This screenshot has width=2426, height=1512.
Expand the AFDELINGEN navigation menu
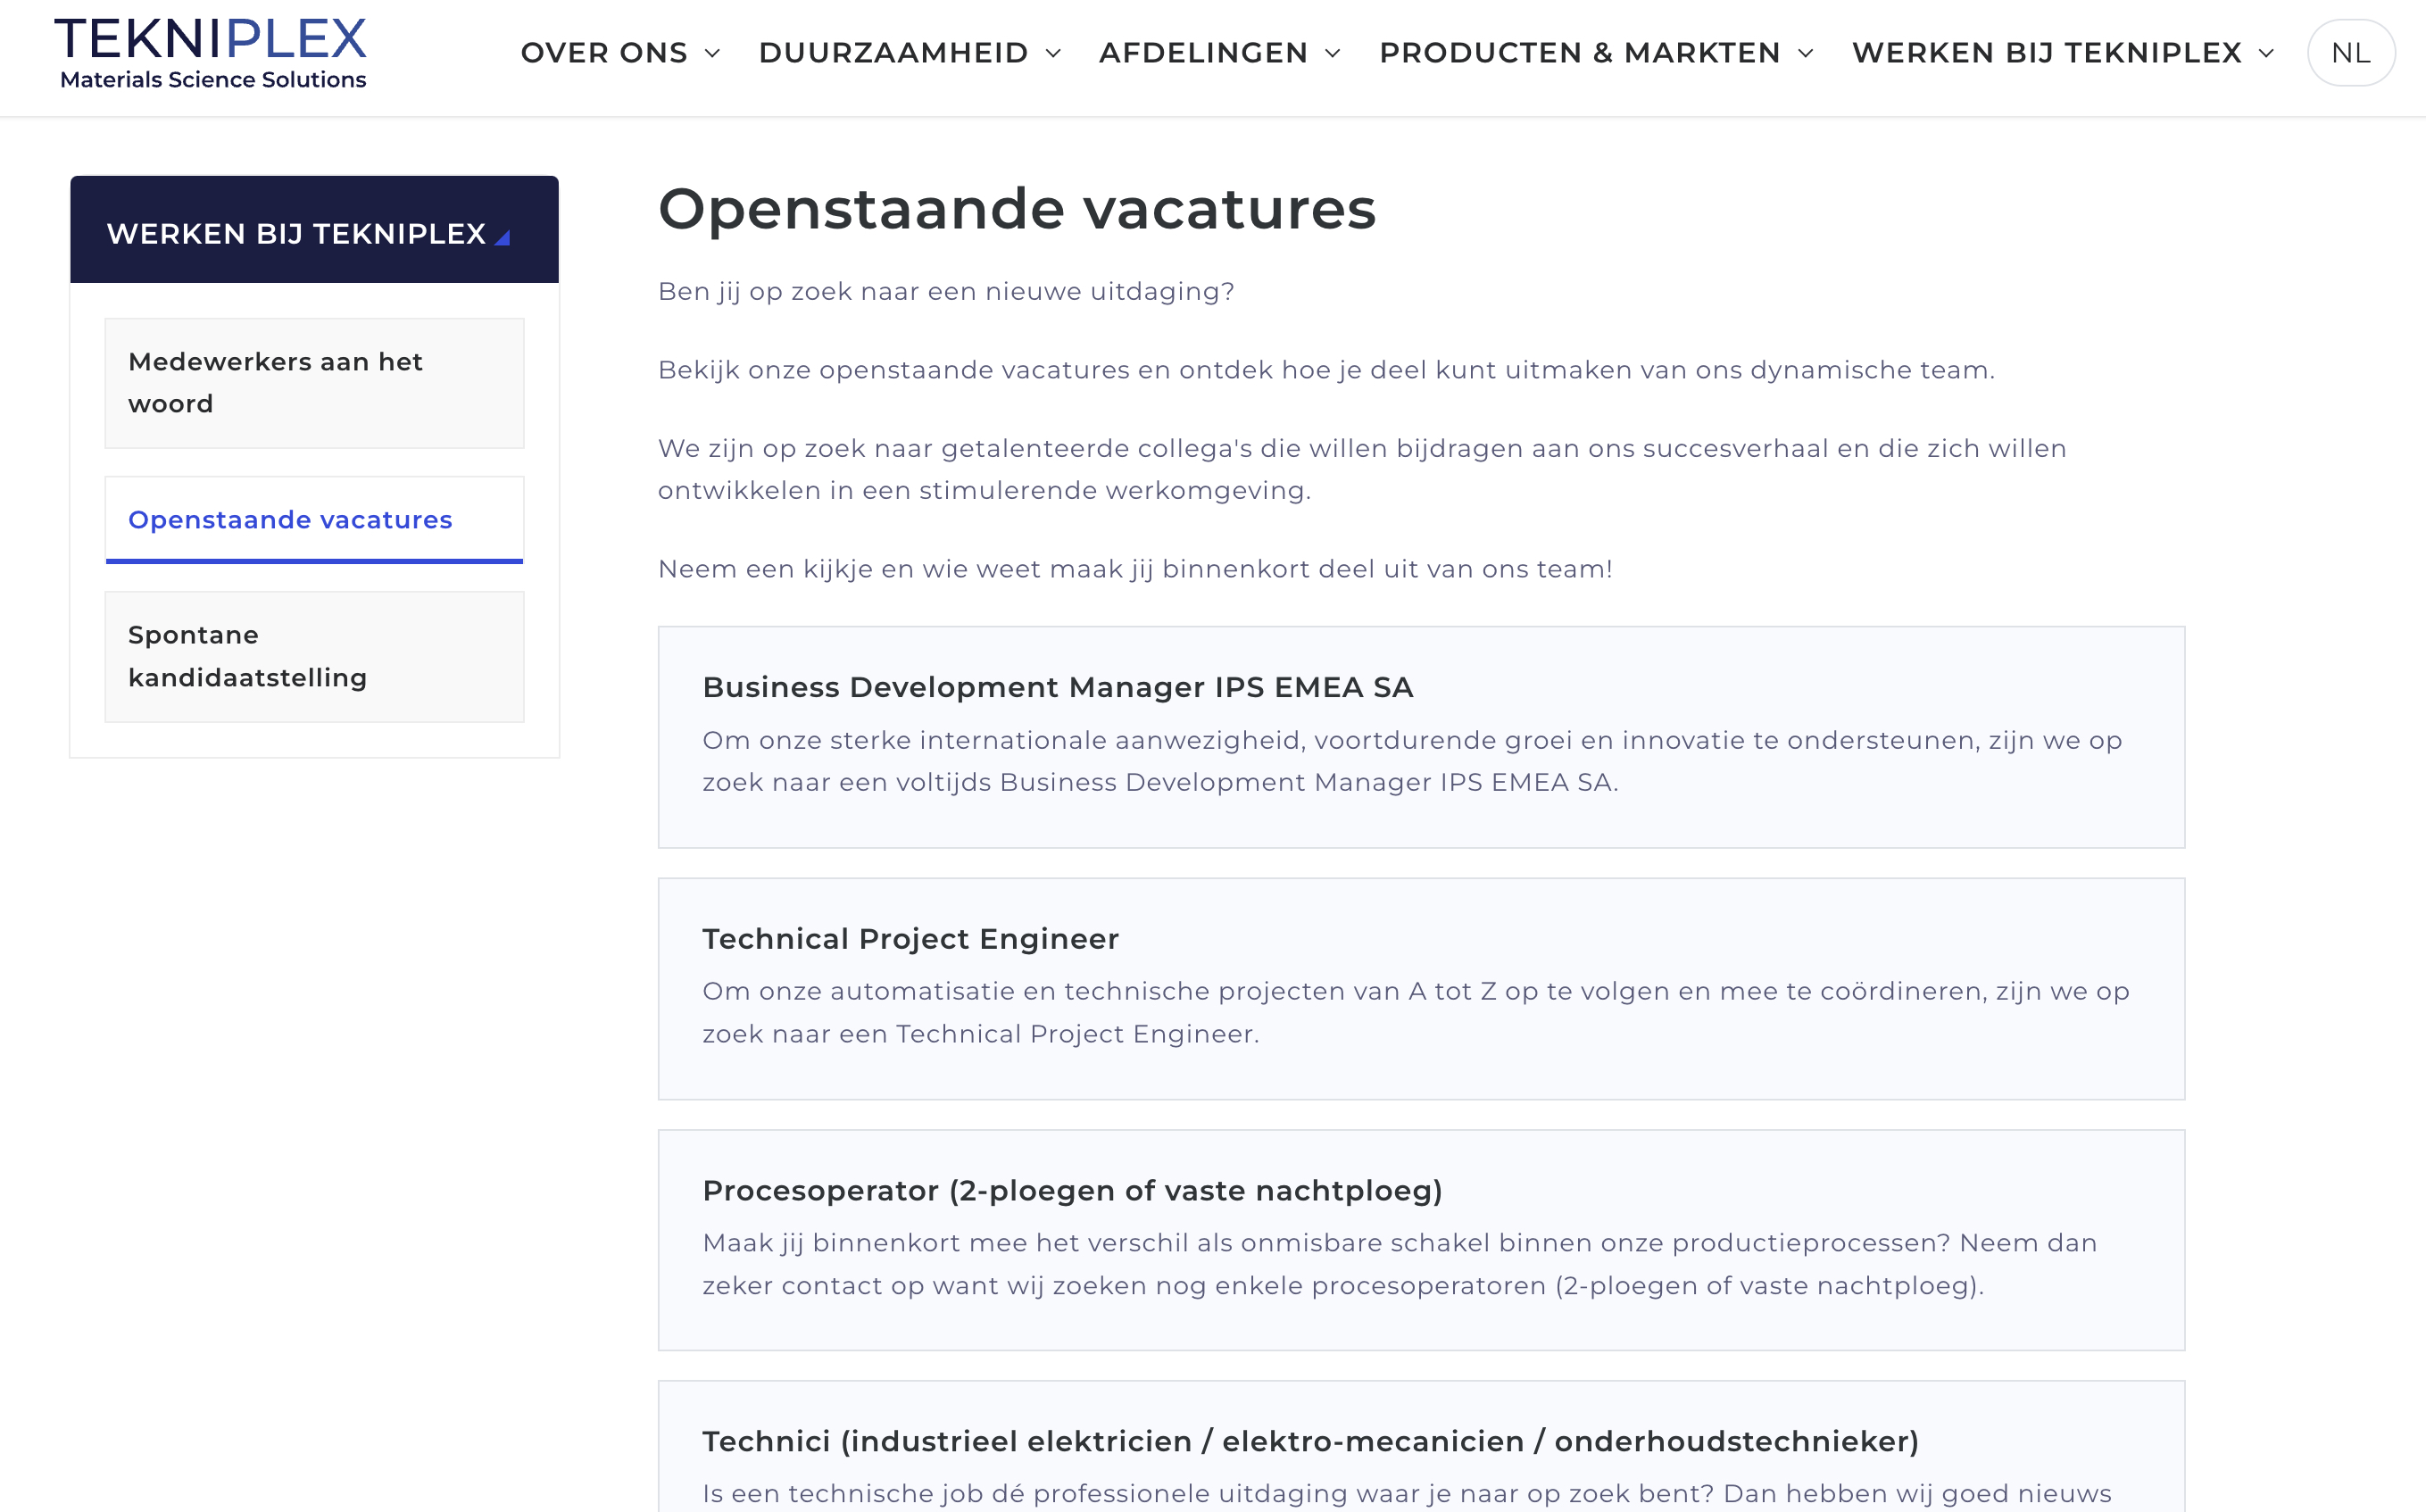pos(1220,52)
